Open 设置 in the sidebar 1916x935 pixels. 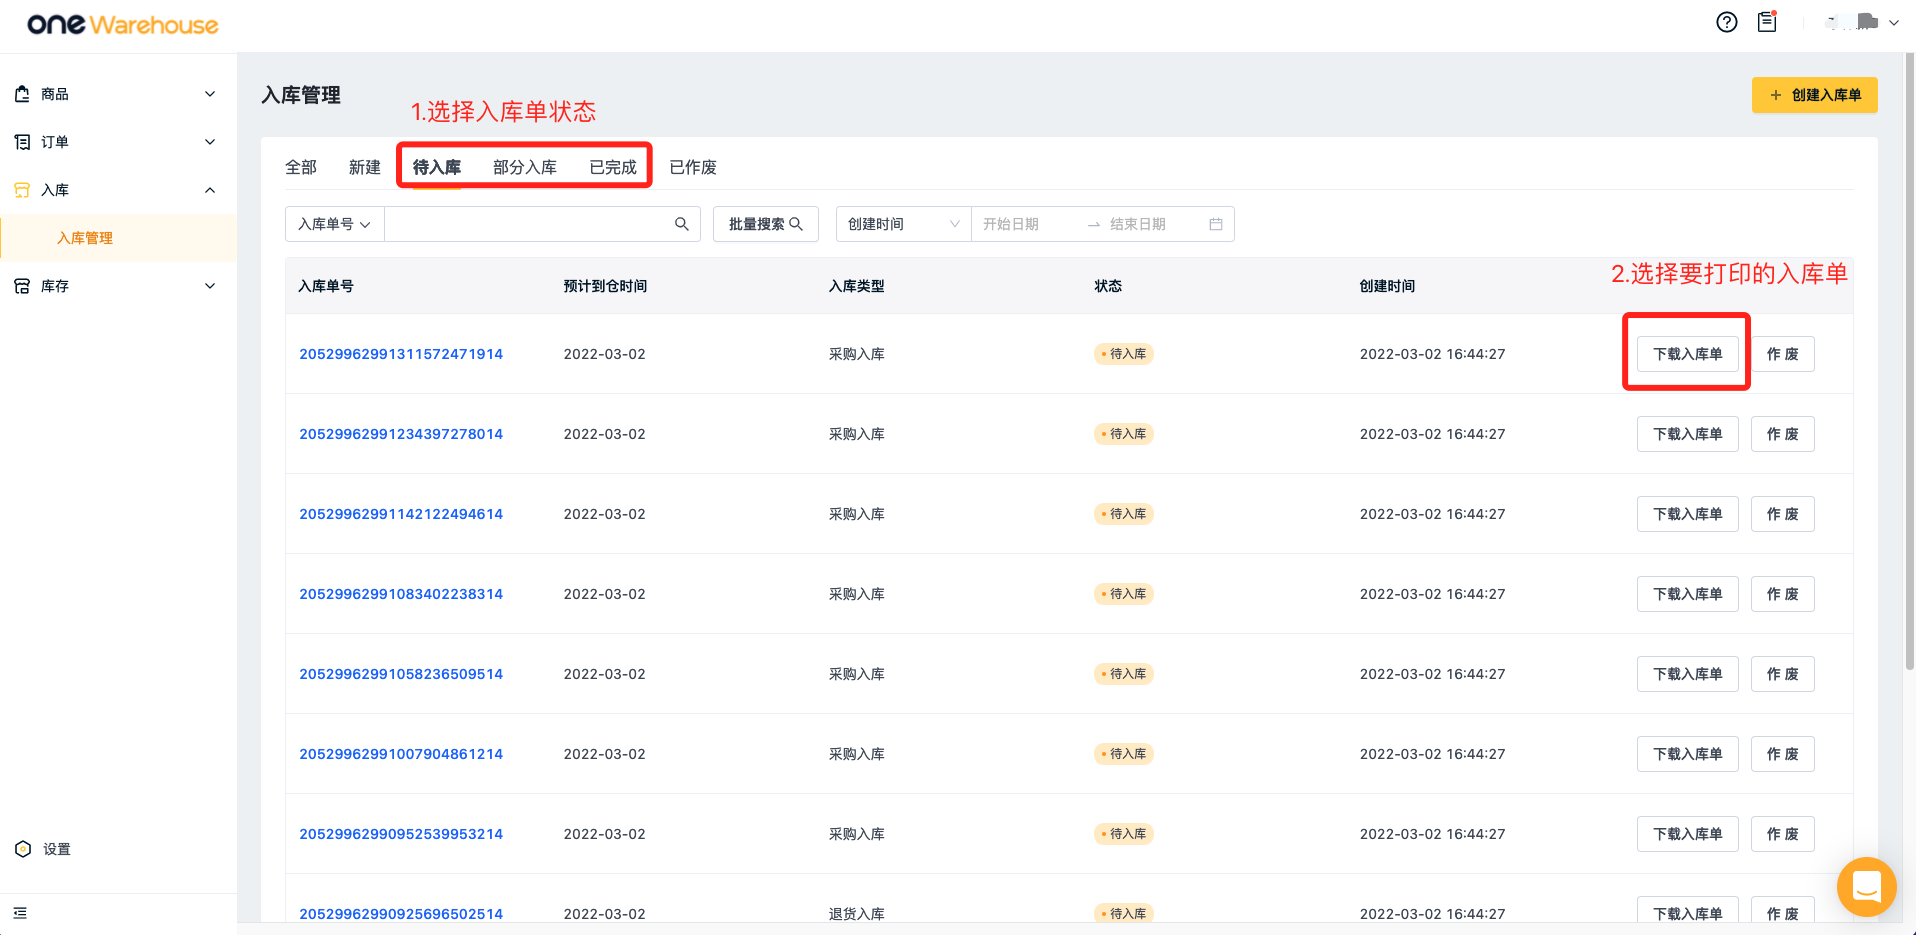point(57,849)
